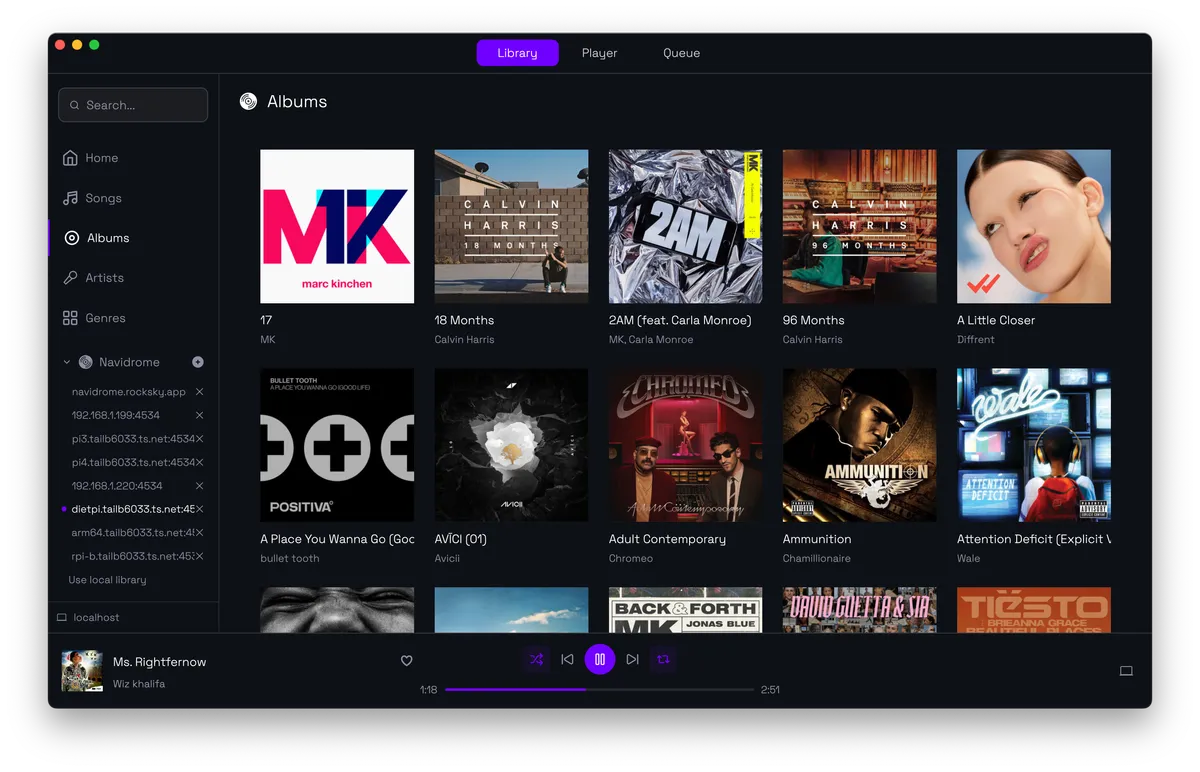Remove the pi4.tailb6033.ts.net server
Image resolution: width=1200 pixels, height=772 pixels.
(199, 462)
